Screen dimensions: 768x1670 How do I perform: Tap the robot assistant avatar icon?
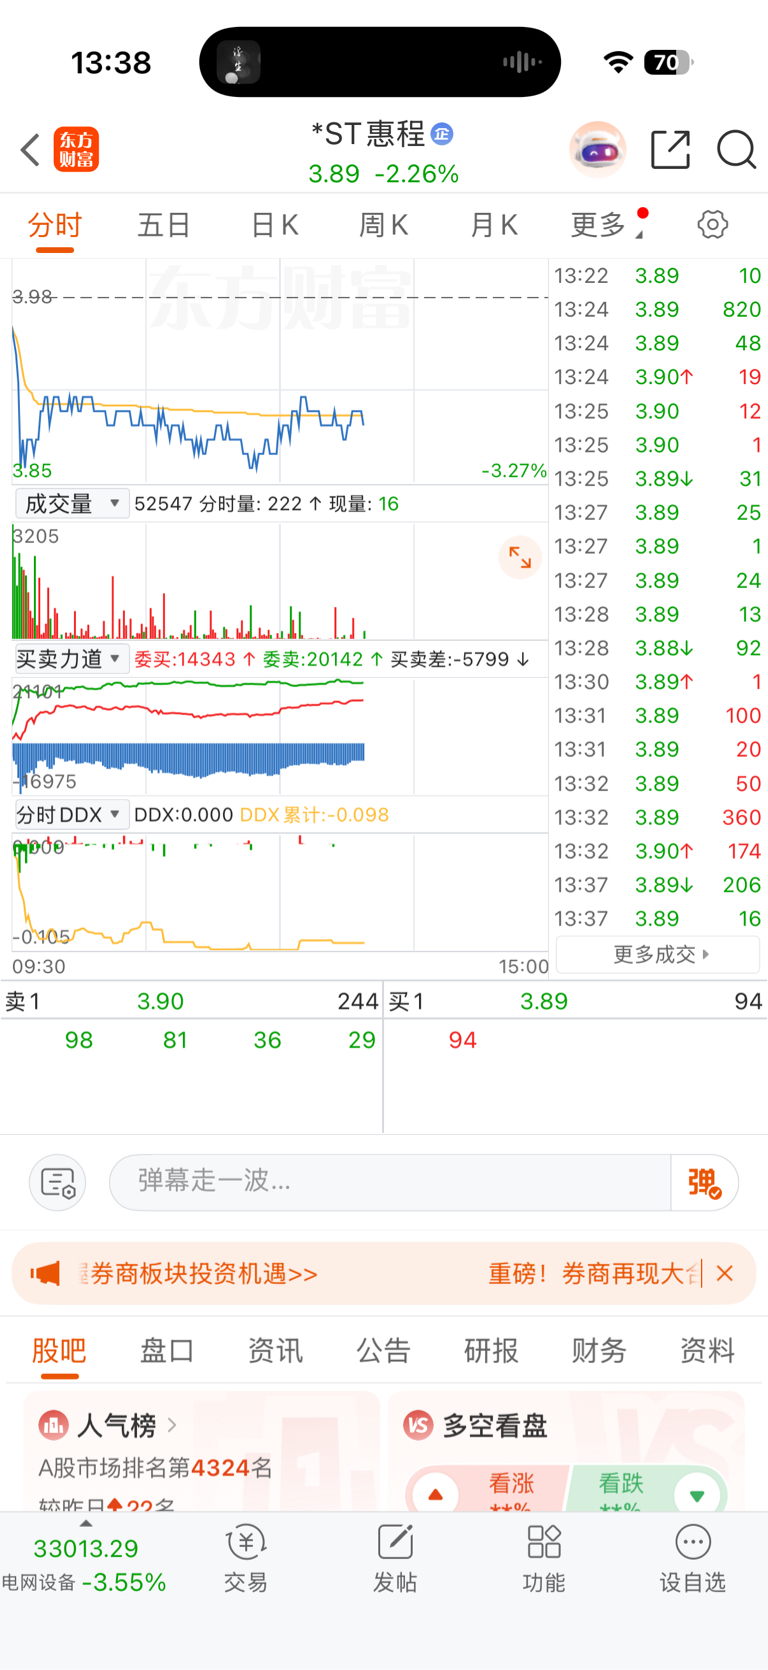click(x=598, y=150)
